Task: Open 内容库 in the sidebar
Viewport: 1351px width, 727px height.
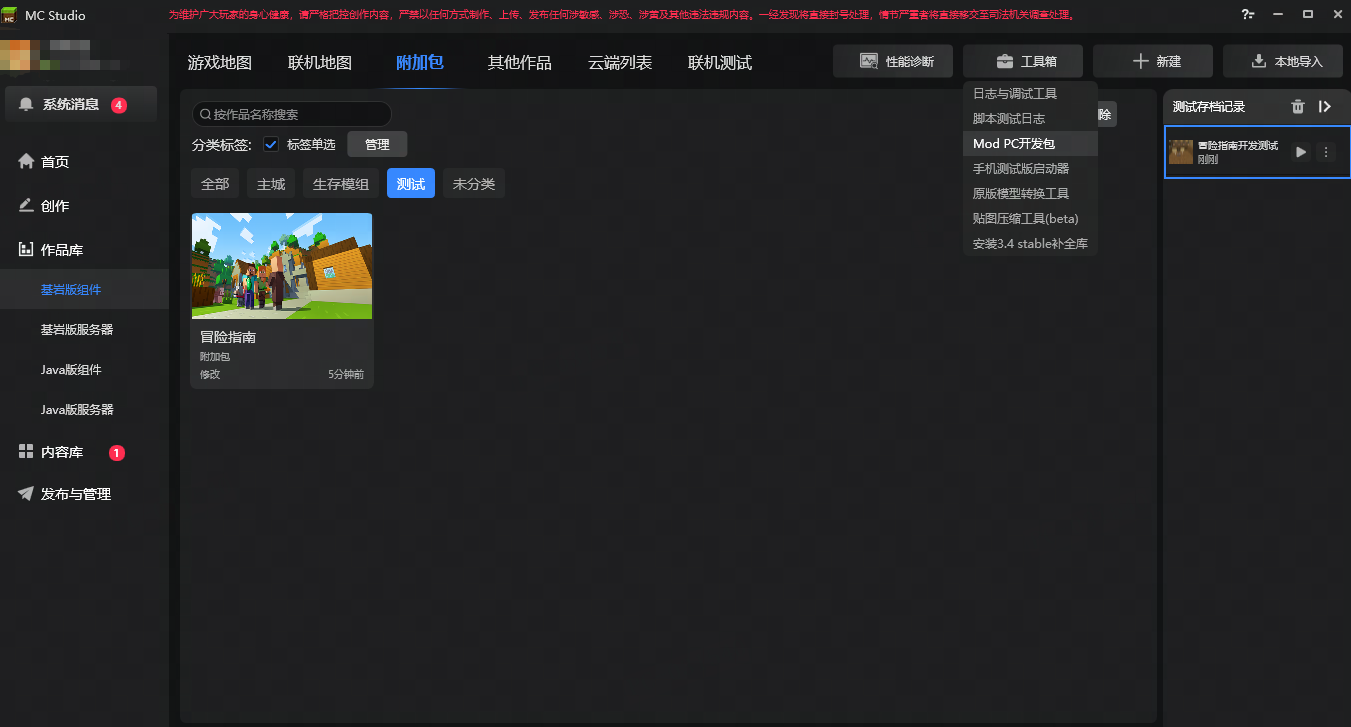Action: click(x=62, y=452)
